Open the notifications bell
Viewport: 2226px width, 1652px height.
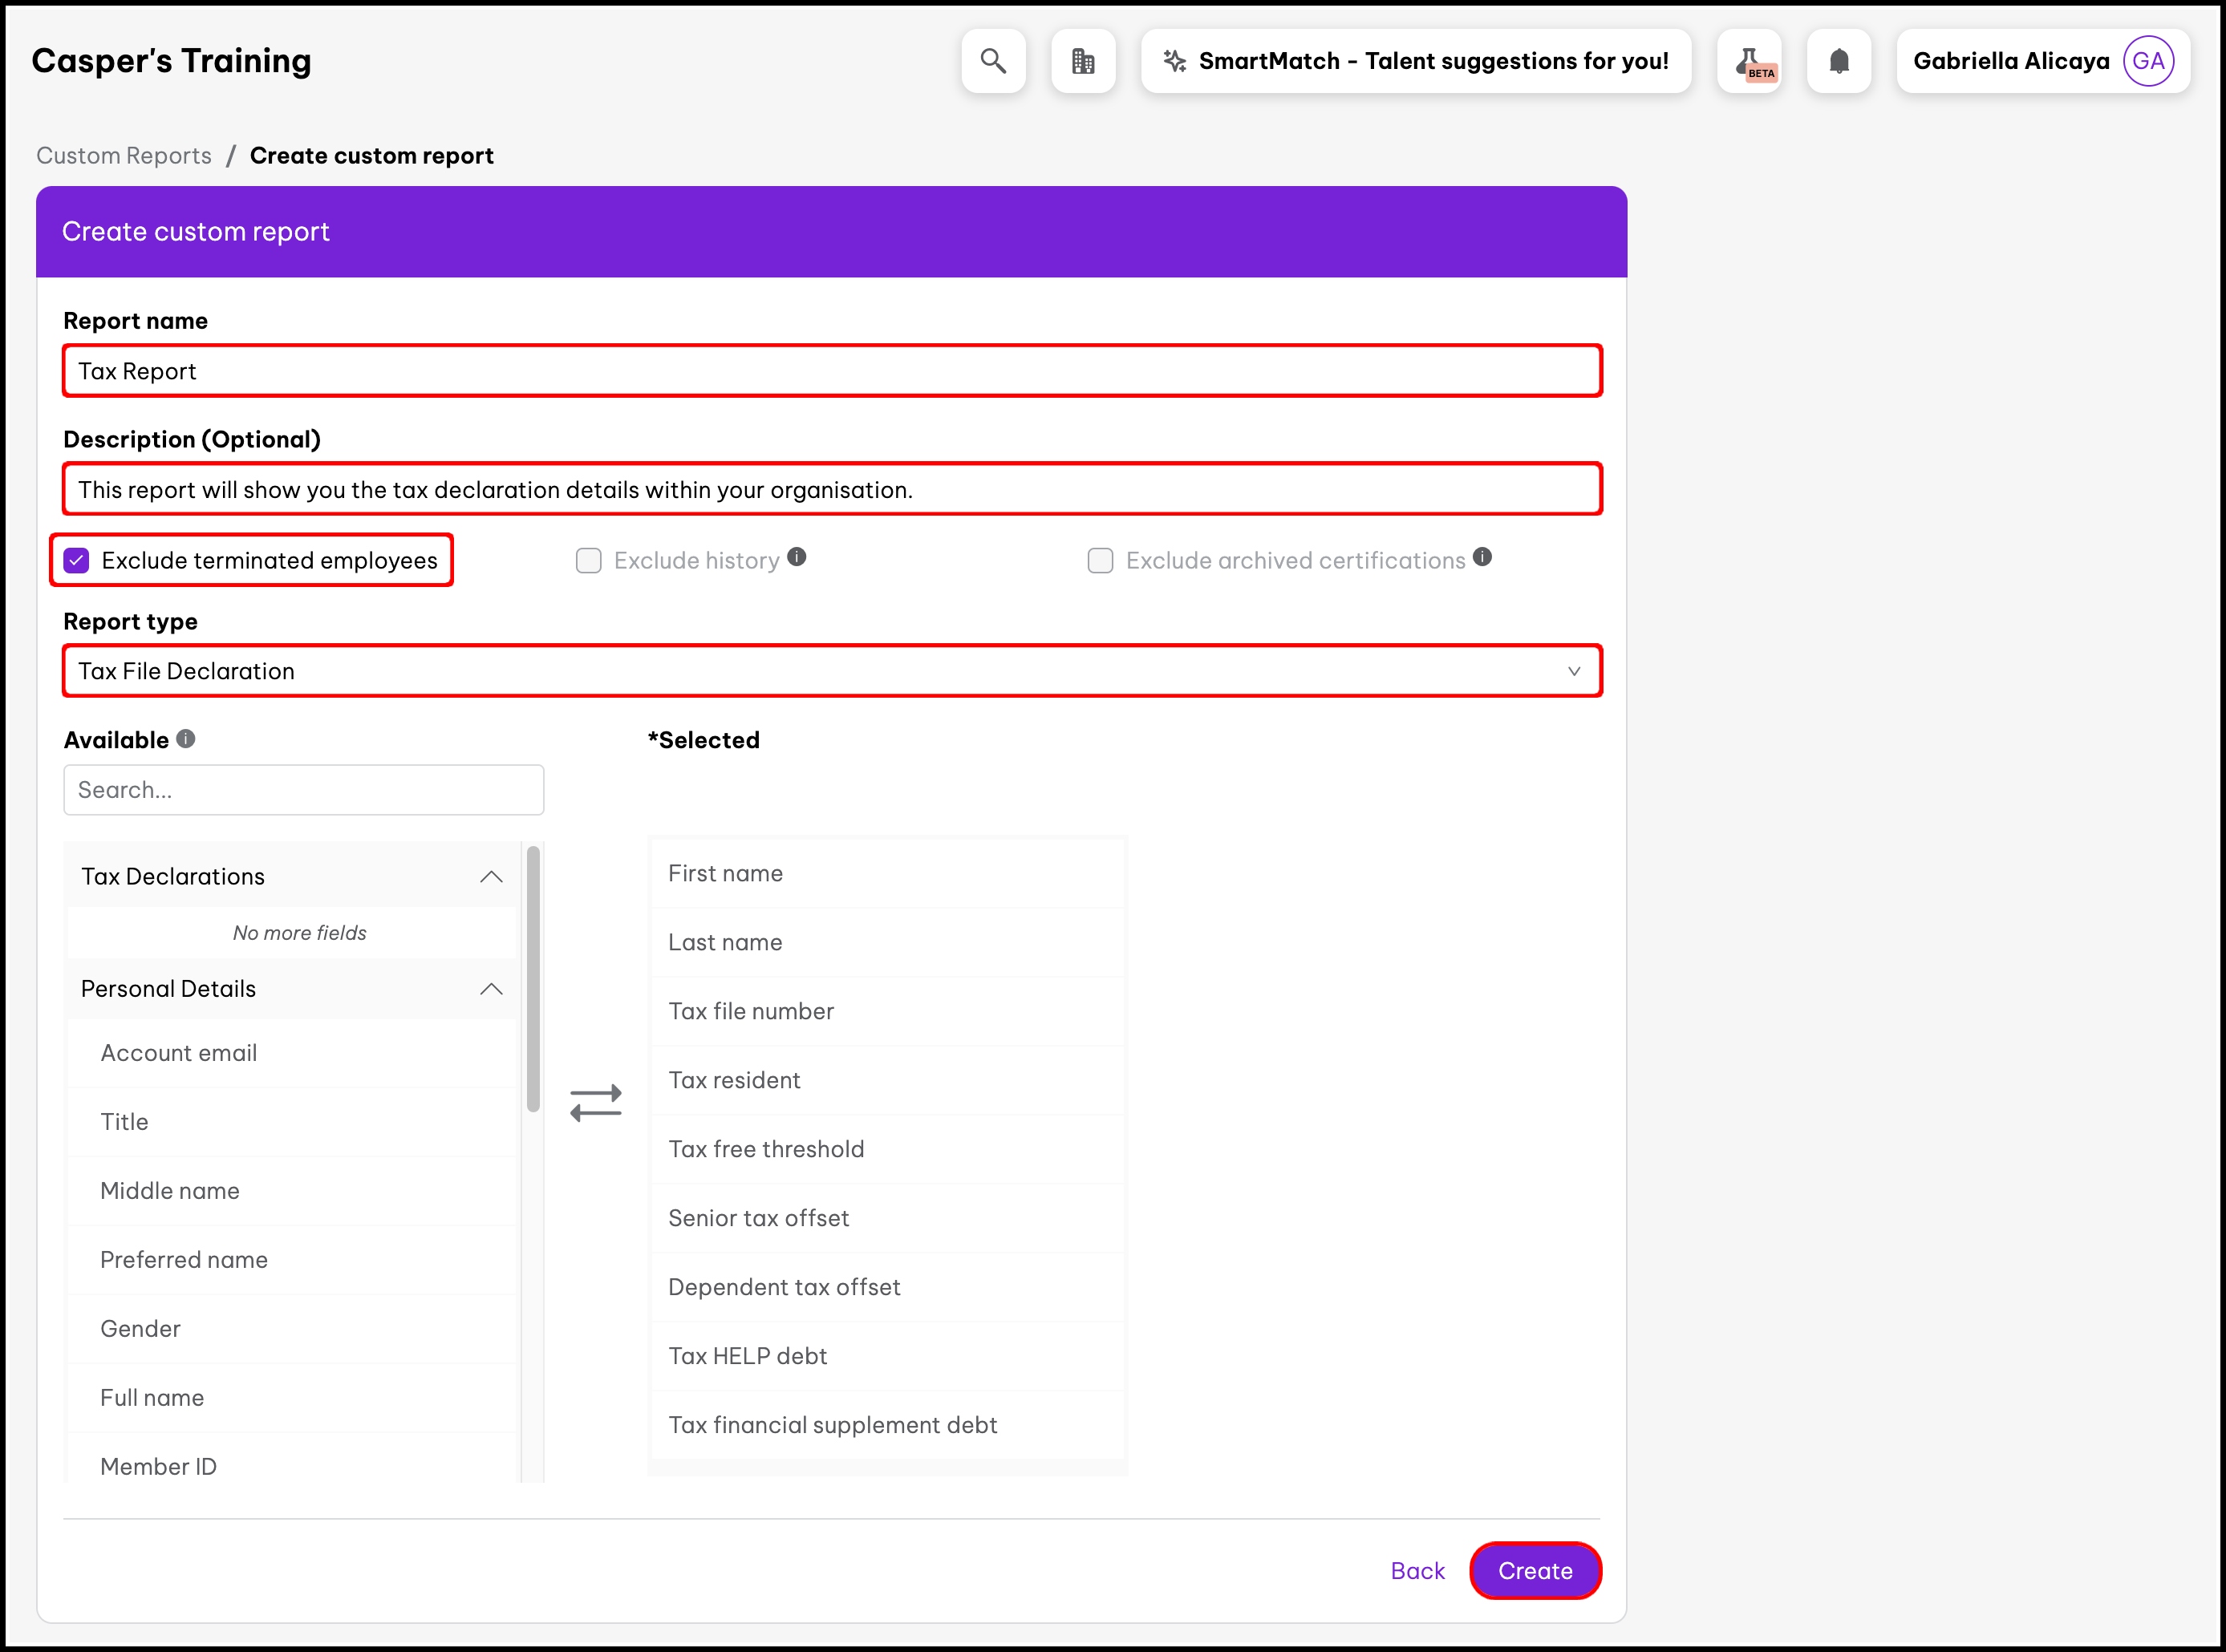1838,61
